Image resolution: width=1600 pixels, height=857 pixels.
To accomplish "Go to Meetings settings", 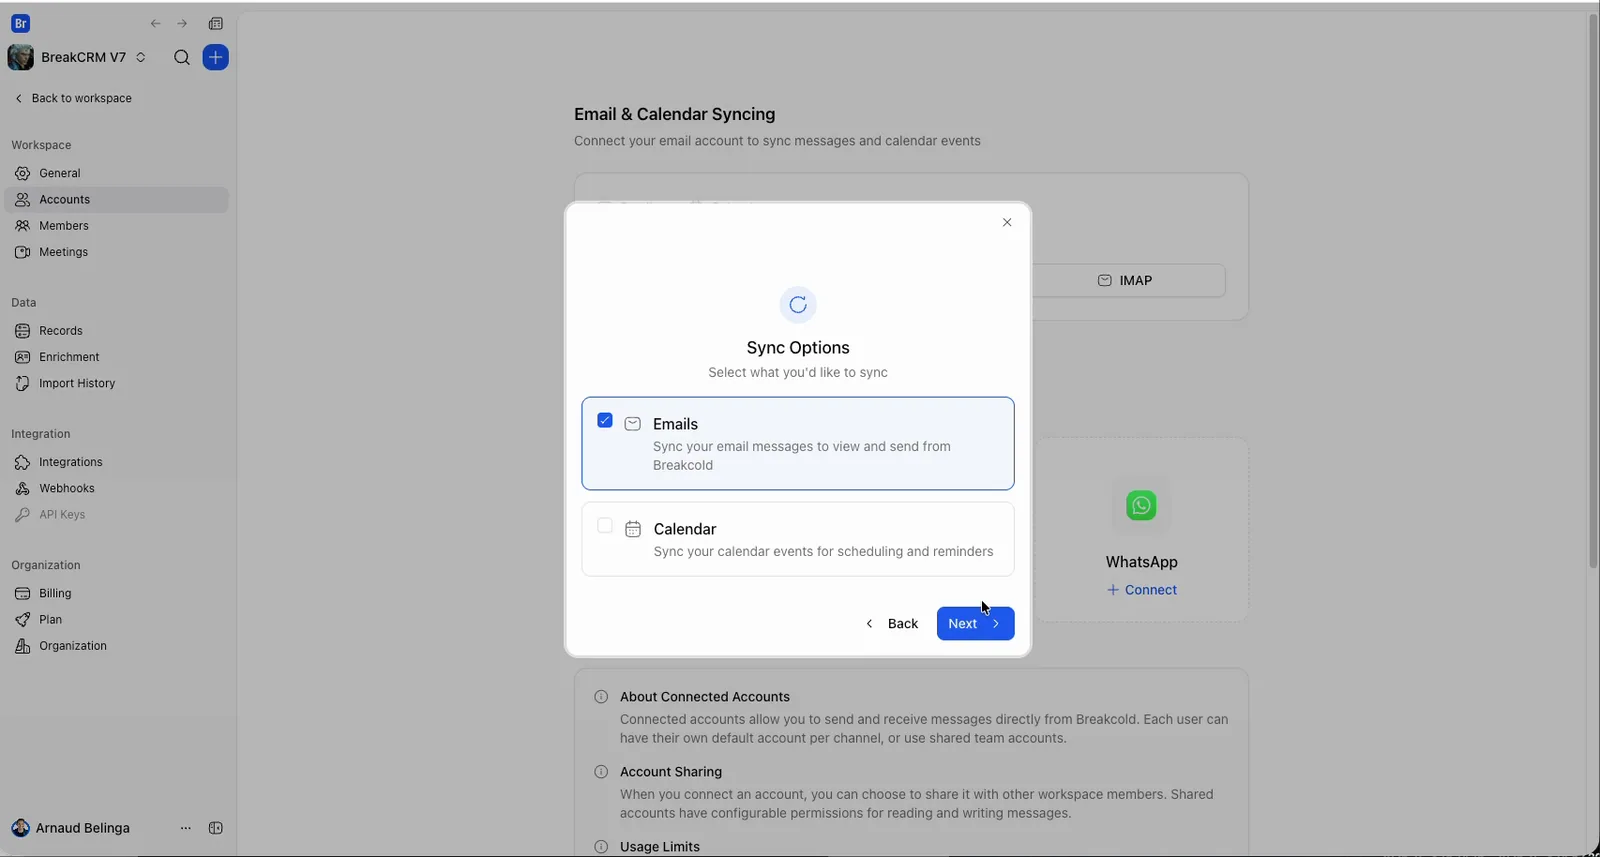I will pos(116,252).
